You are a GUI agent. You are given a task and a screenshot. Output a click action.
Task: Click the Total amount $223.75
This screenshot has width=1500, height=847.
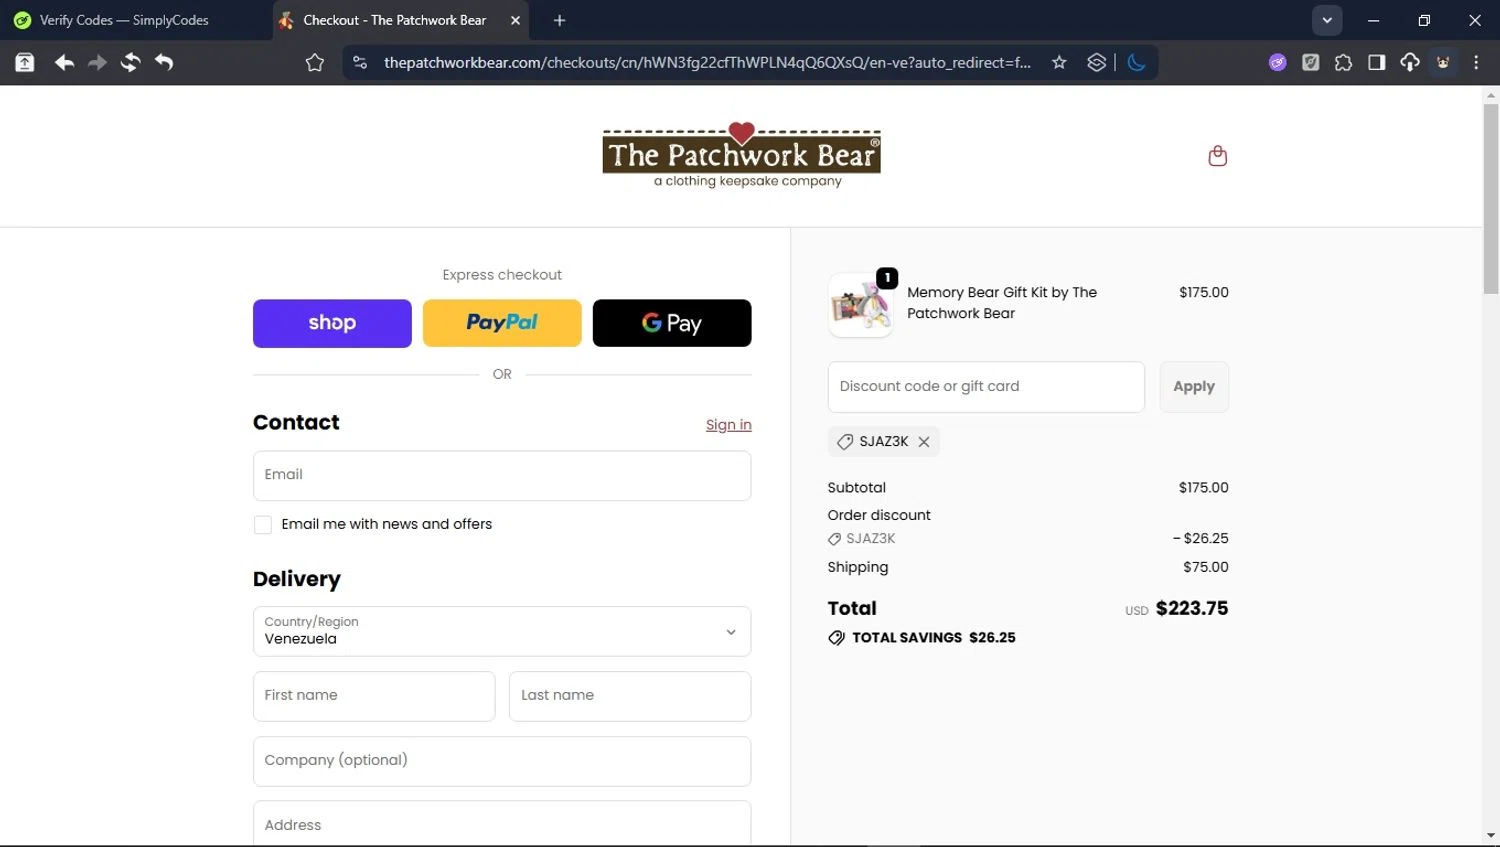[x=1192, y=608]
